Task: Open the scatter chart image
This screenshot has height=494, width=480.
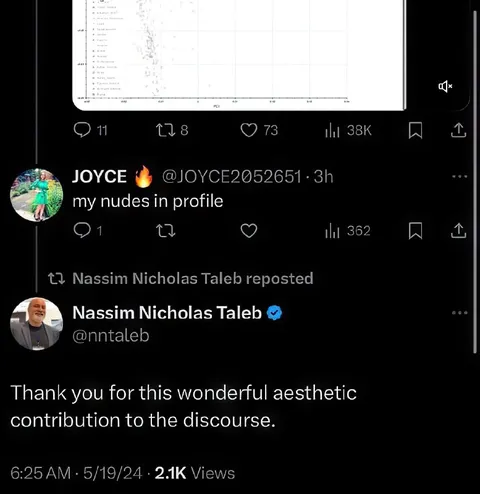Action: click(x=239, y=55)
